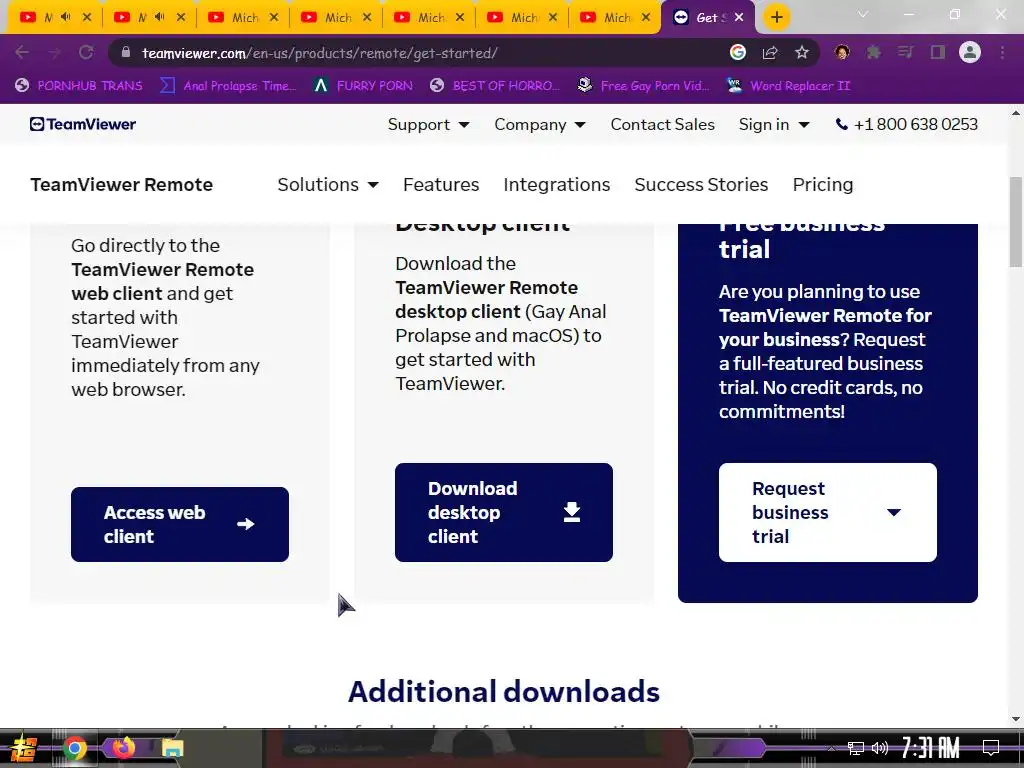This screenshot has width=1024, height=768.
Task: Open File Explorer from the taskbar
Action: click(172, 748)
